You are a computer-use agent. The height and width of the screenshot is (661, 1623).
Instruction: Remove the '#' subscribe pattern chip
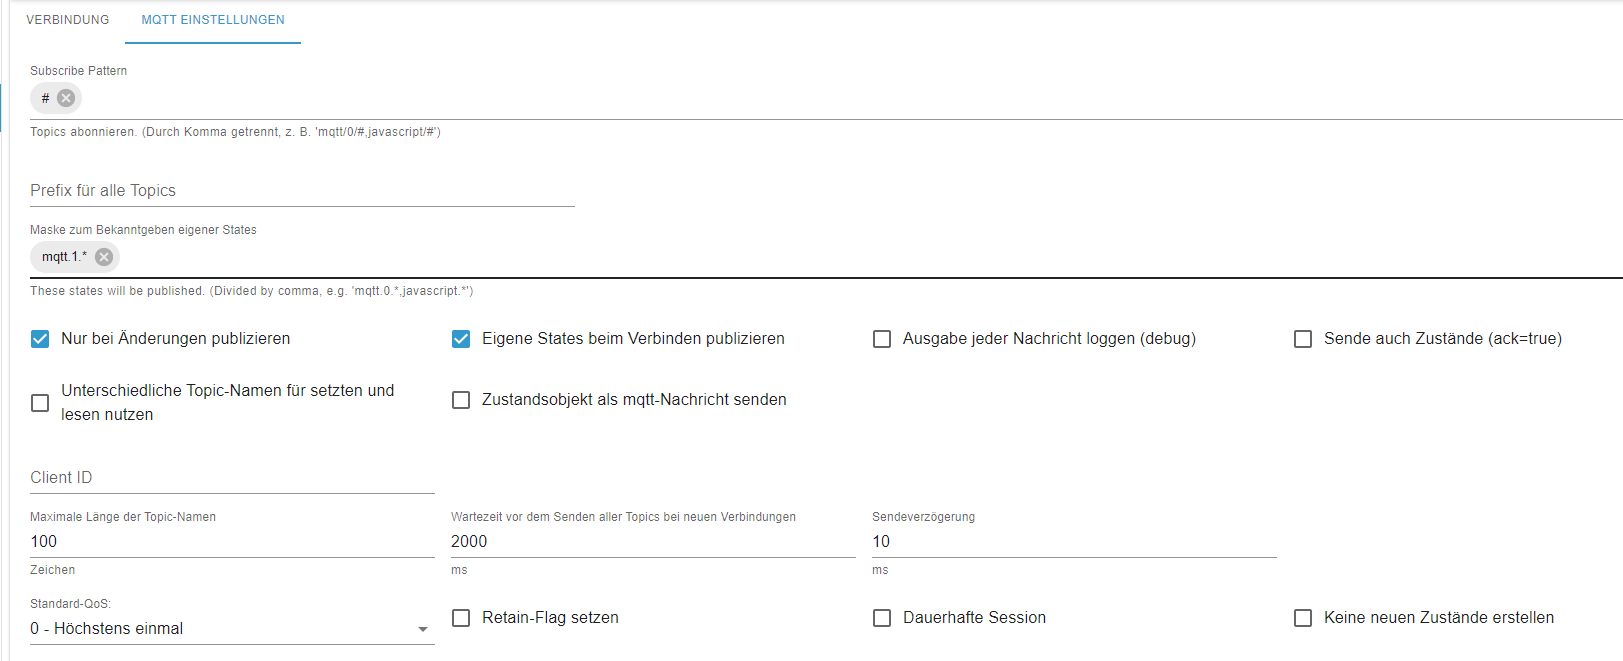[x=66, y=98]
